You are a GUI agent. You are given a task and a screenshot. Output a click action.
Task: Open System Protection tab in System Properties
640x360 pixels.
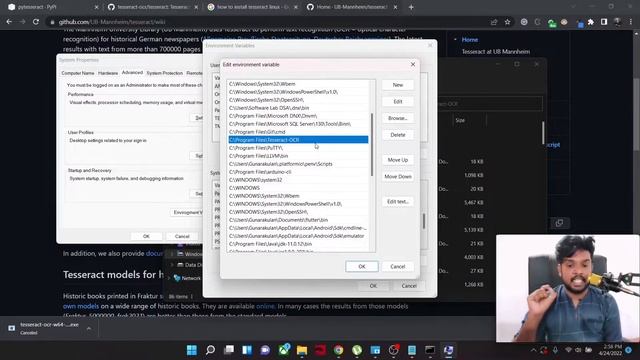(164, 73)
